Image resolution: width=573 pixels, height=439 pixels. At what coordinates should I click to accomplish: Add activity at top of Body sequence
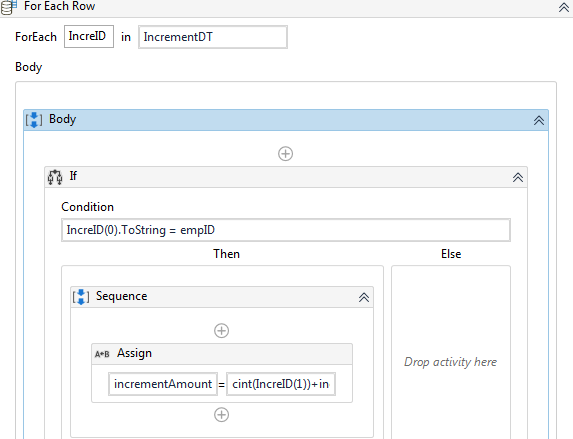285,154
